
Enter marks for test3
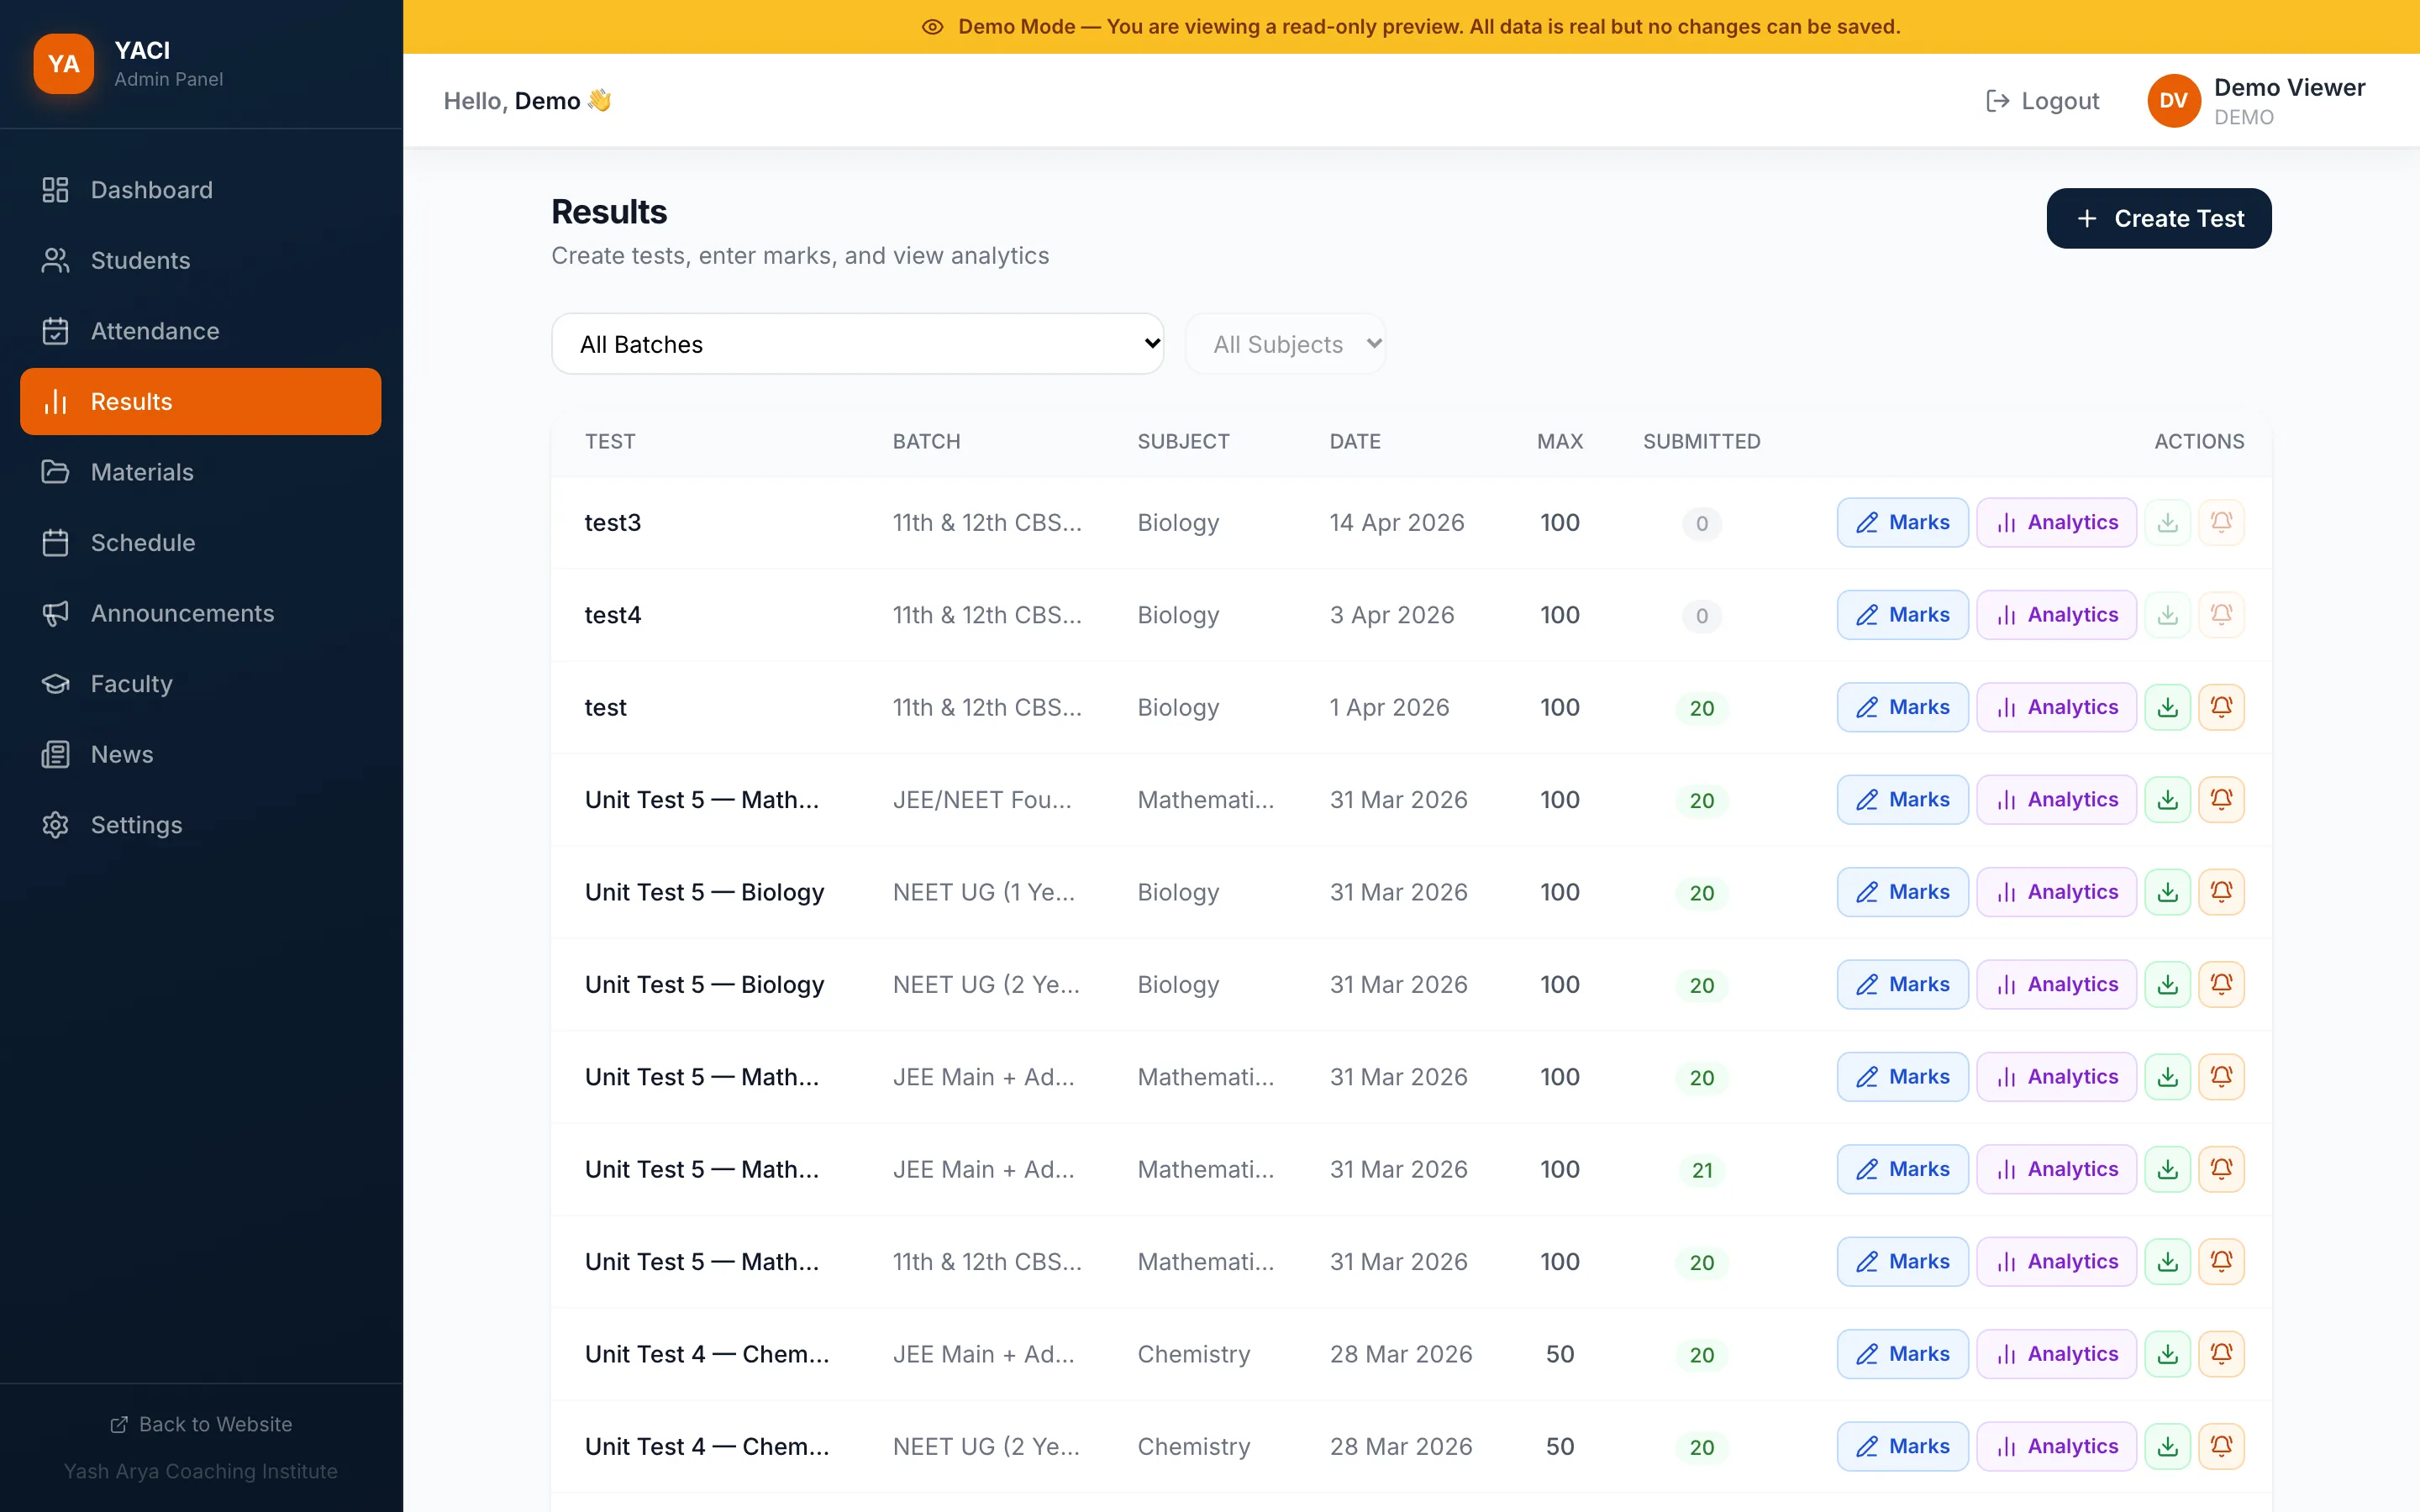(x=1902, y=522)
